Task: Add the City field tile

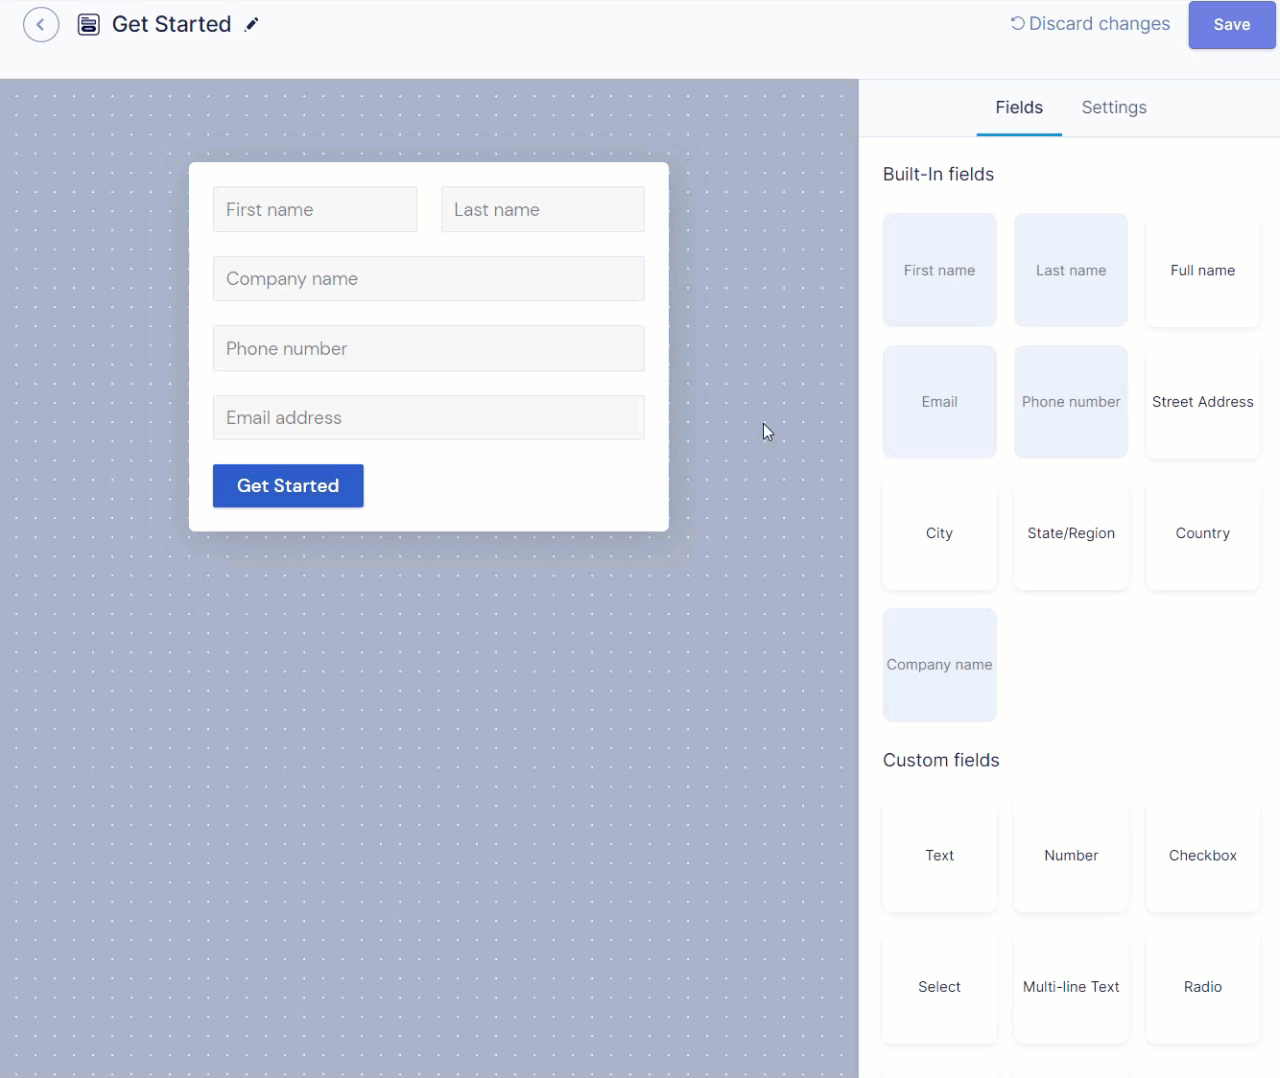Action: (940, 533)
